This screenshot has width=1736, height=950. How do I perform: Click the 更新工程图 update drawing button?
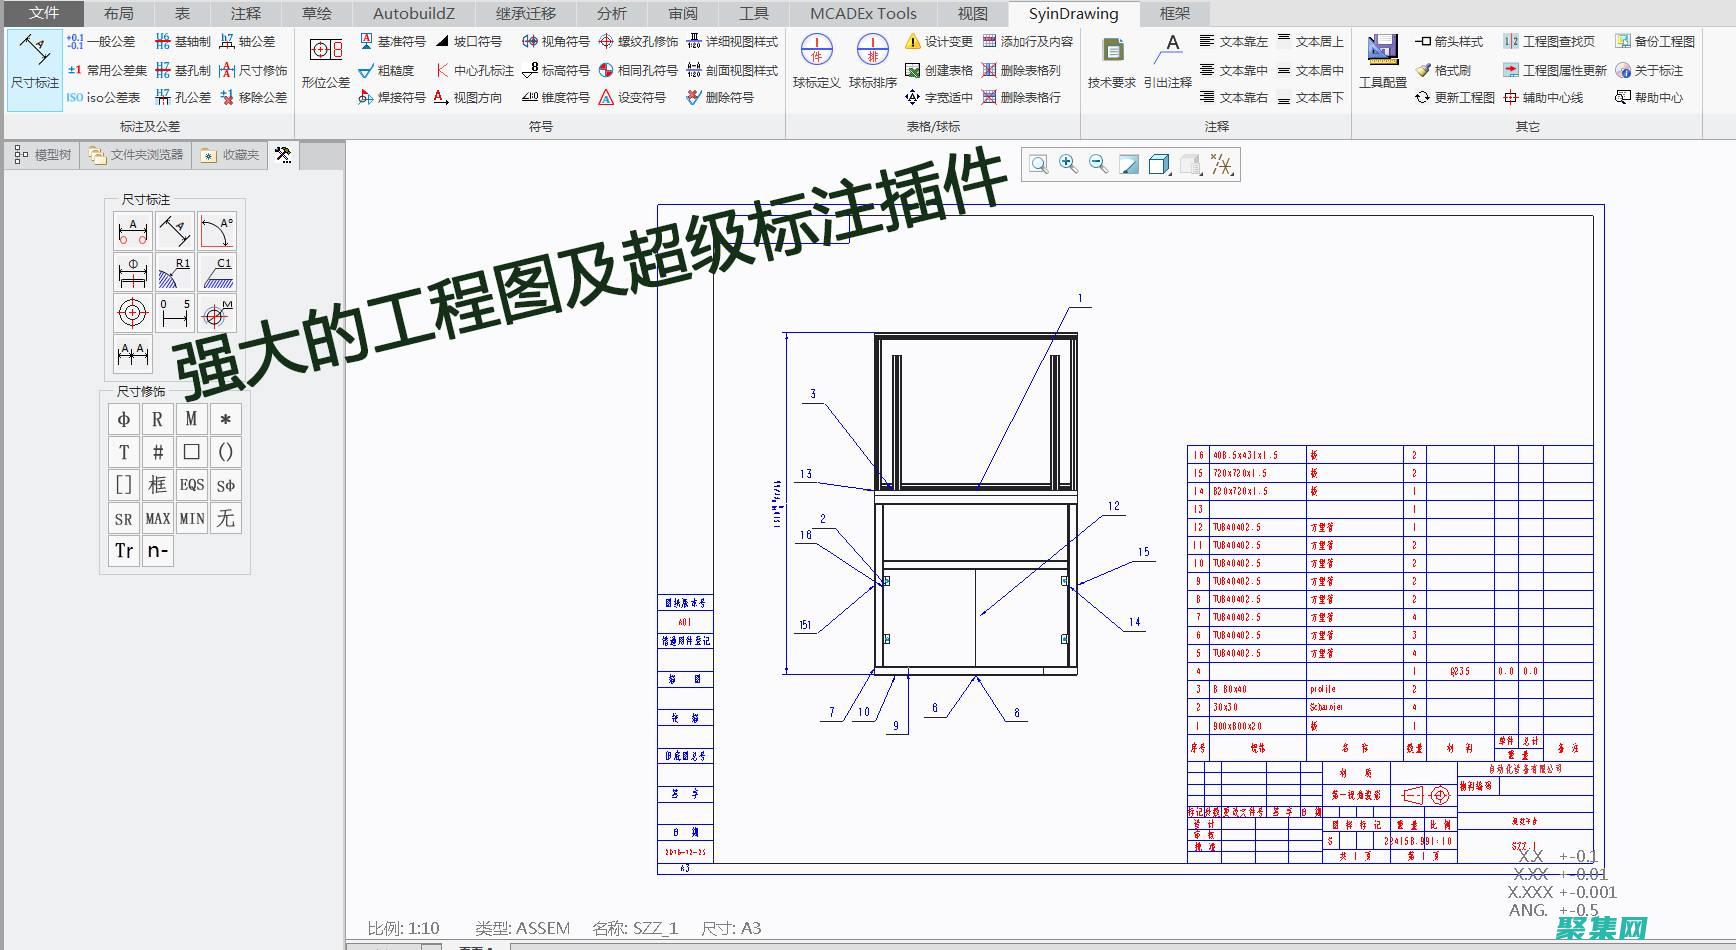[x=1453, y=97]
